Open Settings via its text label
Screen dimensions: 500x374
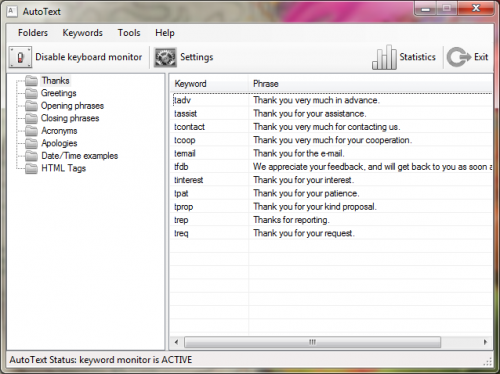coord(197,57)
